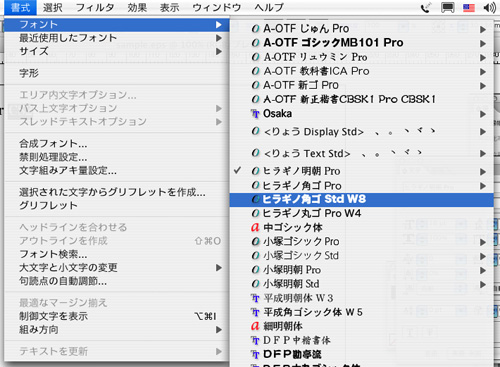The width and height of the screenshot is (500, 367).
Task: Select font ヒラギノ丸ゴ Pro W4
Action: tap(362, 213)
